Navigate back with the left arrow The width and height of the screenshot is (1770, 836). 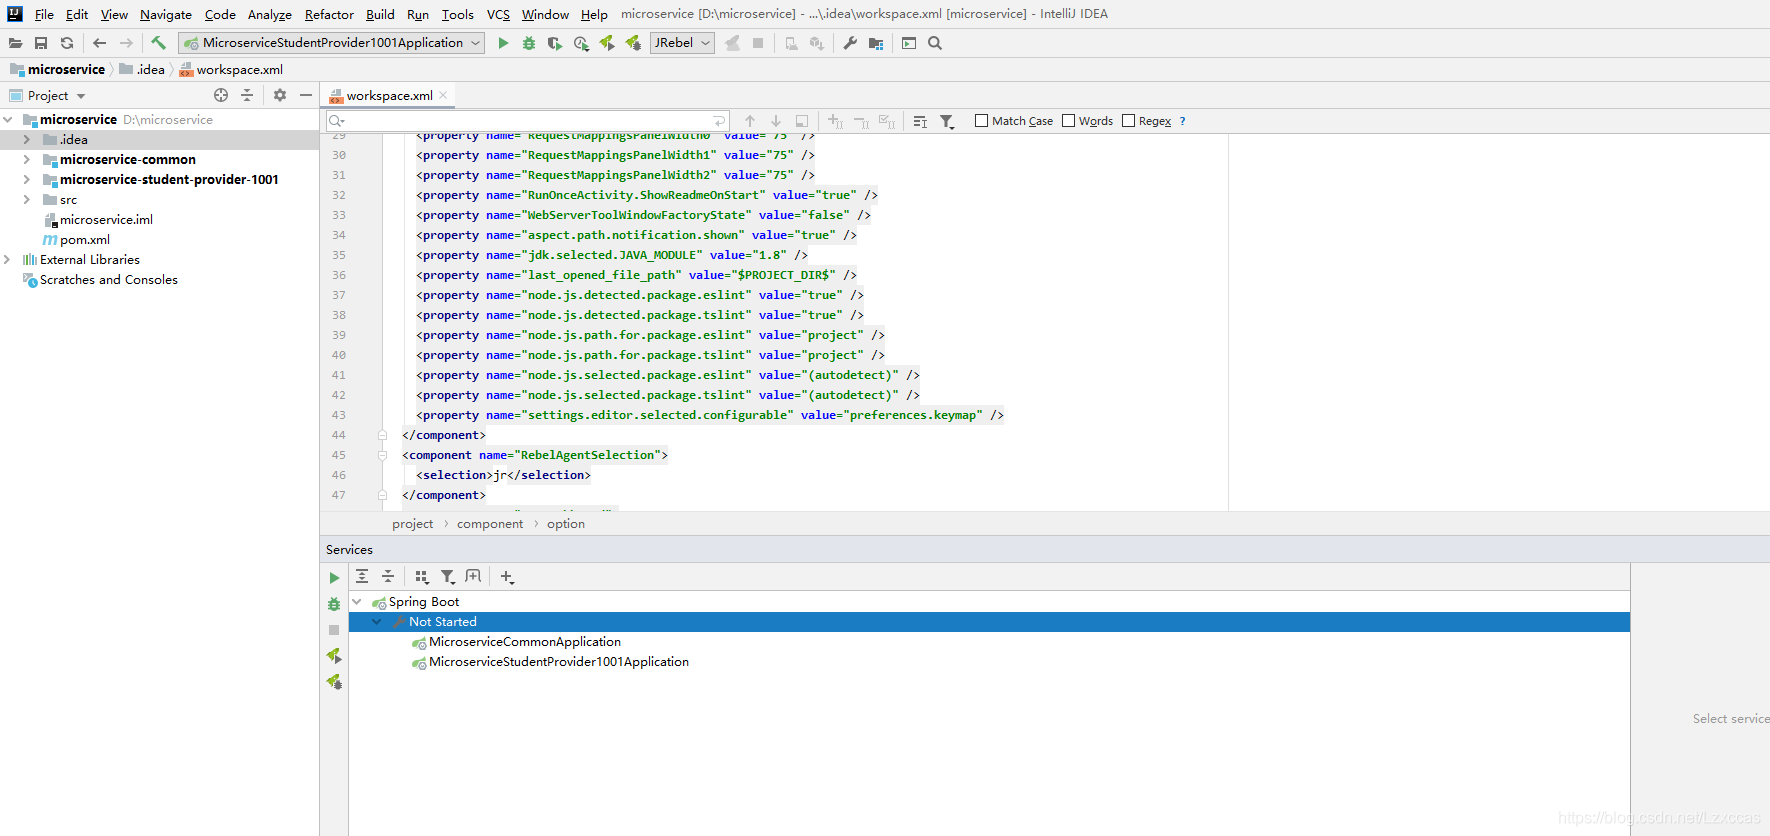pos(99,43)
